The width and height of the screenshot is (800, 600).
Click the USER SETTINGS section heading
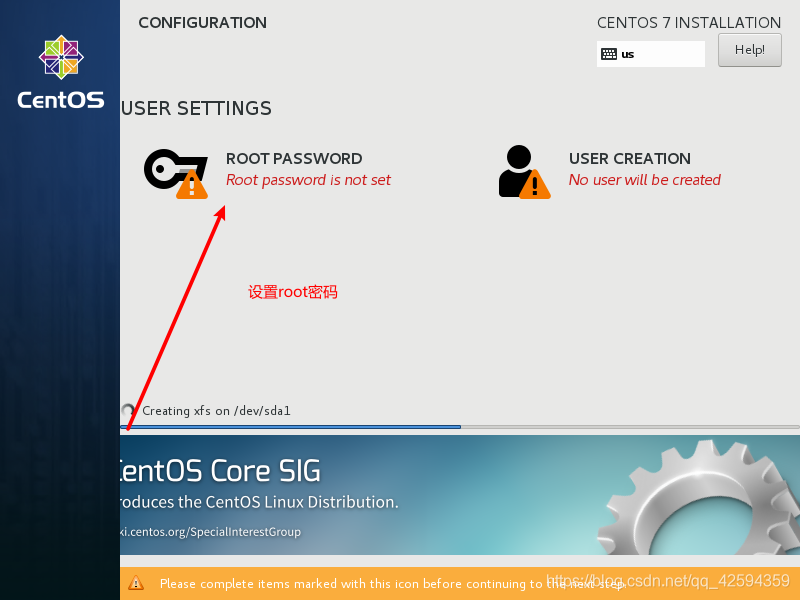point(196,109)
